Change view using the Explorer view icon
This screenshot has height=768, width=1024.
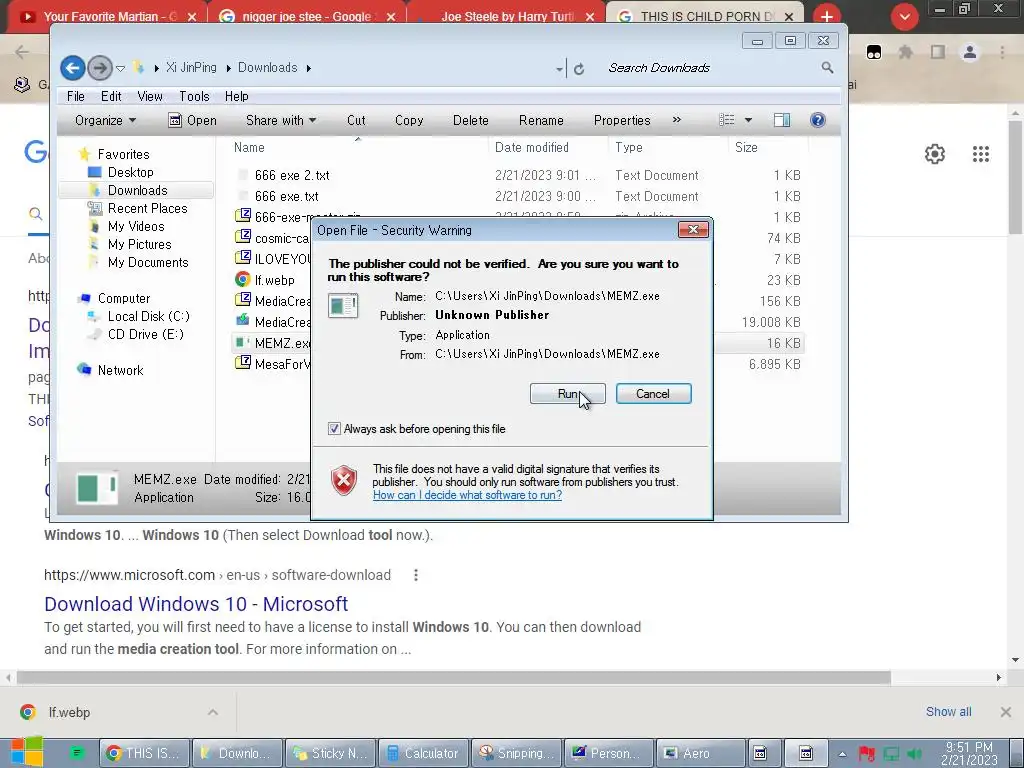(x=726, y=120)
